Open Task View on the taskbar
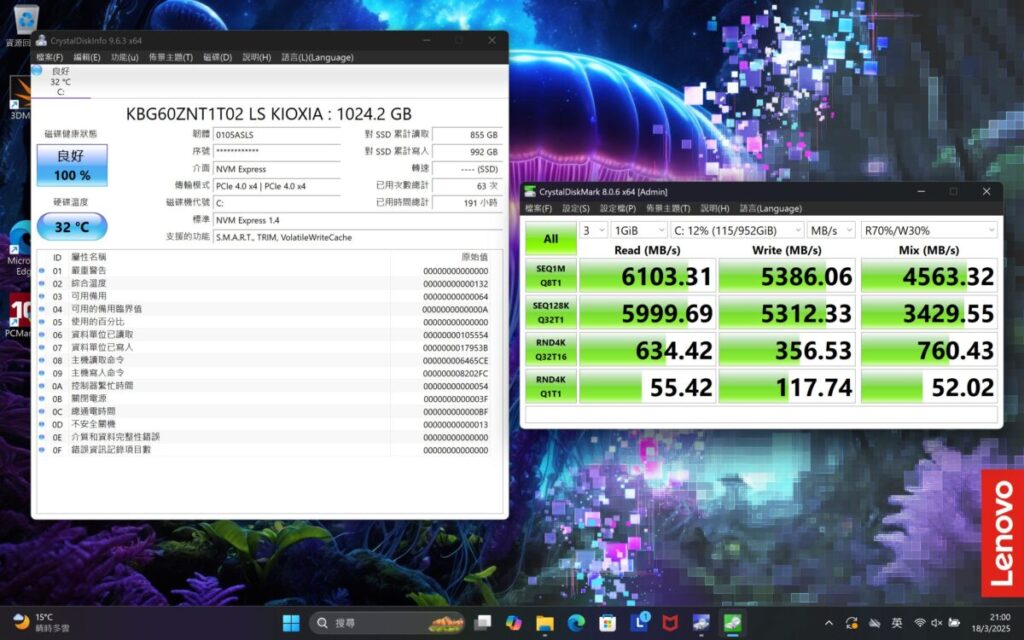The image size is (1024, 640). click(x=483, y=623)
